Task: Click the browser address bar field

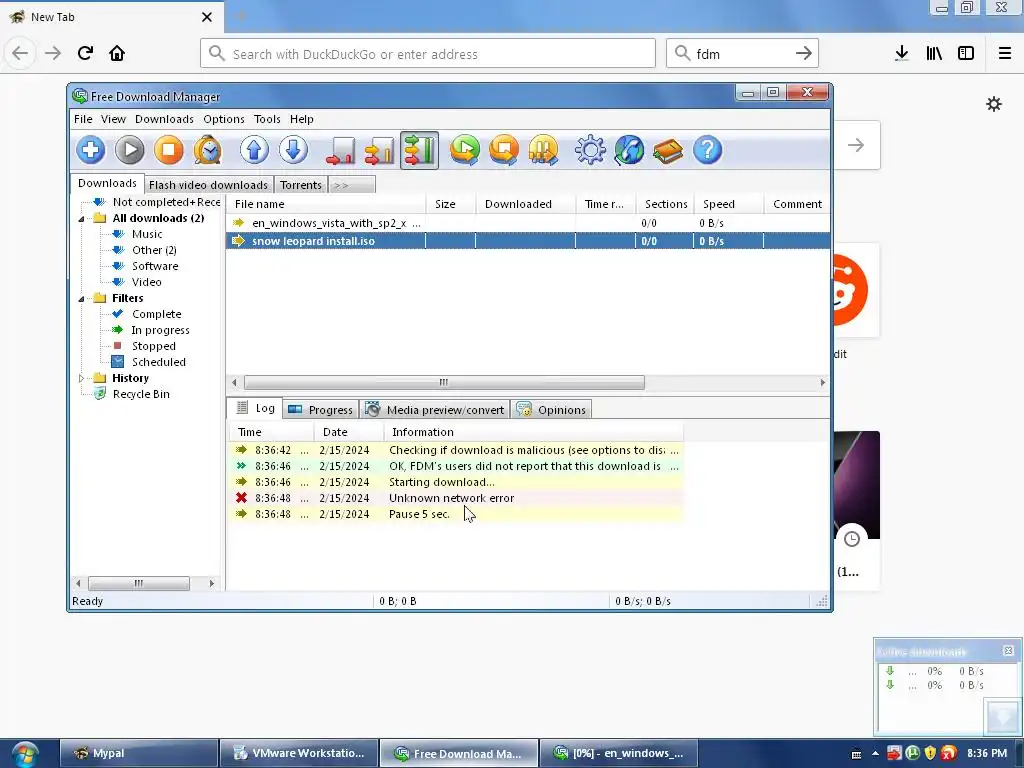Action: click(x=428, y=54)
